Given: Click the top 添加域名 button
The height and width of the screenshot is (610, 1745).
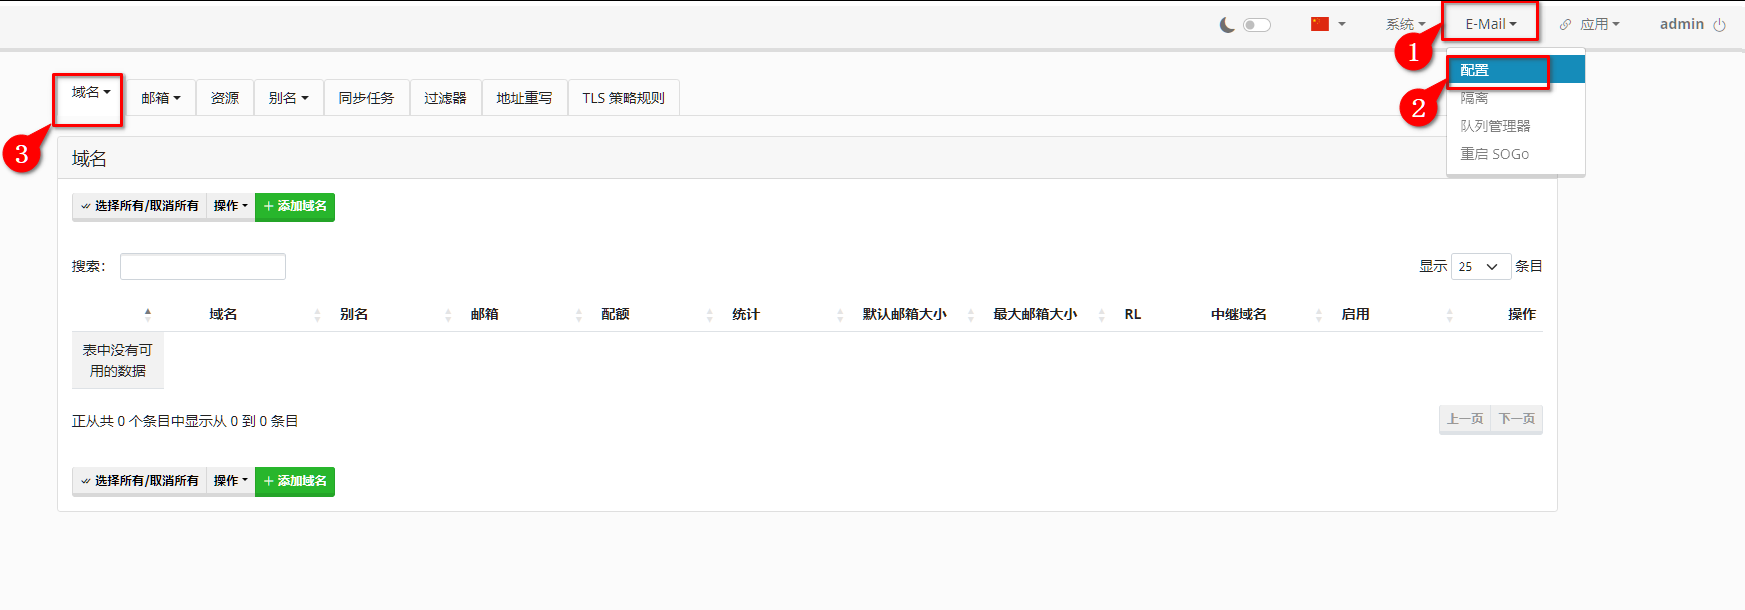Looking at the screenshot, I should [x=295, y=206].
